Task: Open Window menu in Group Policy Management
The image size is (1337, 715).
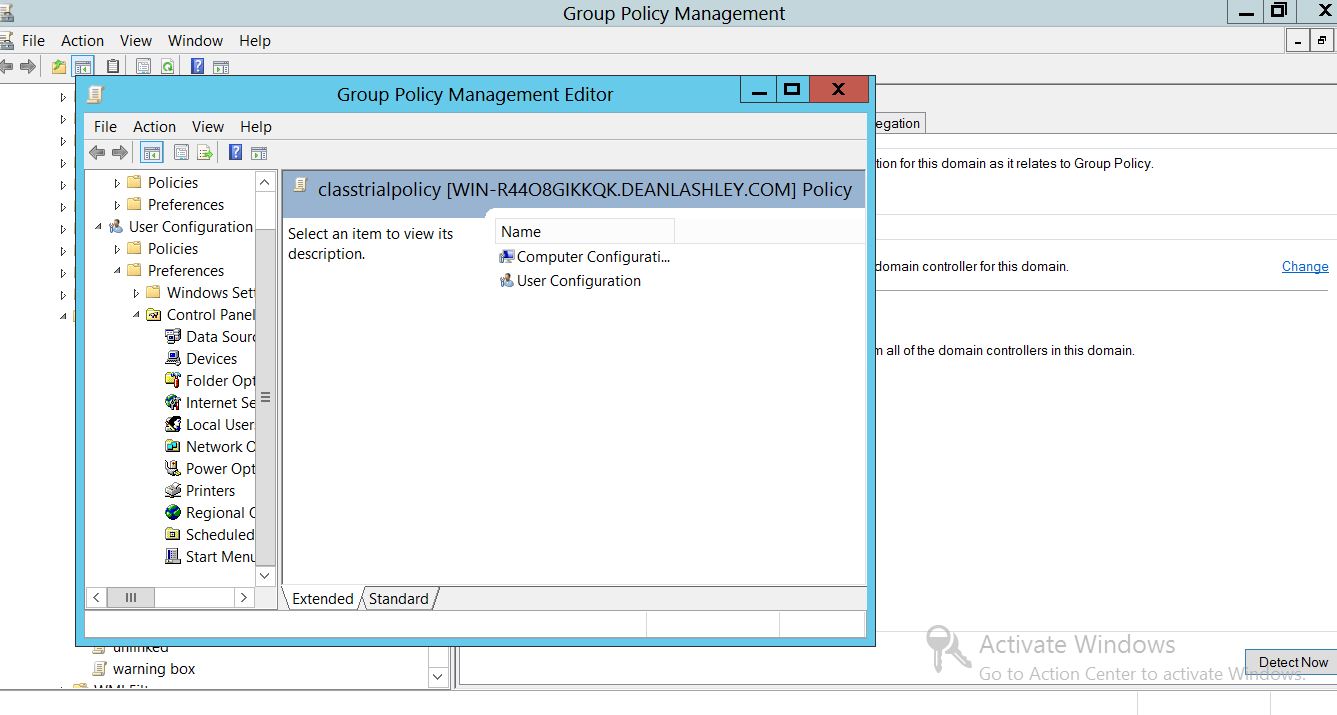Action: point(195,41)
